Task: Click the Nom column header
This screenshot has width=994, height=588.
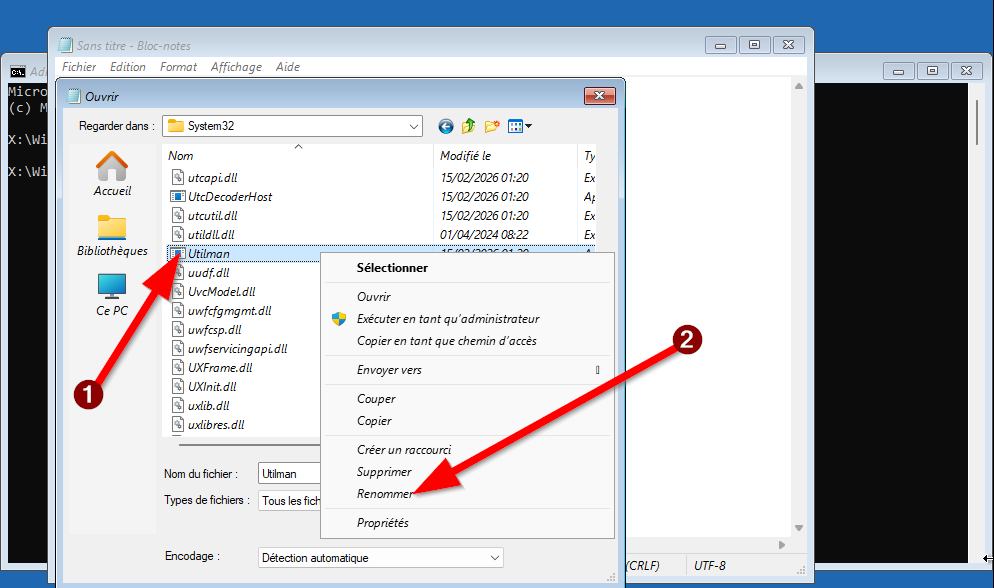Action: pyautogui.click(x=181, y=156)
